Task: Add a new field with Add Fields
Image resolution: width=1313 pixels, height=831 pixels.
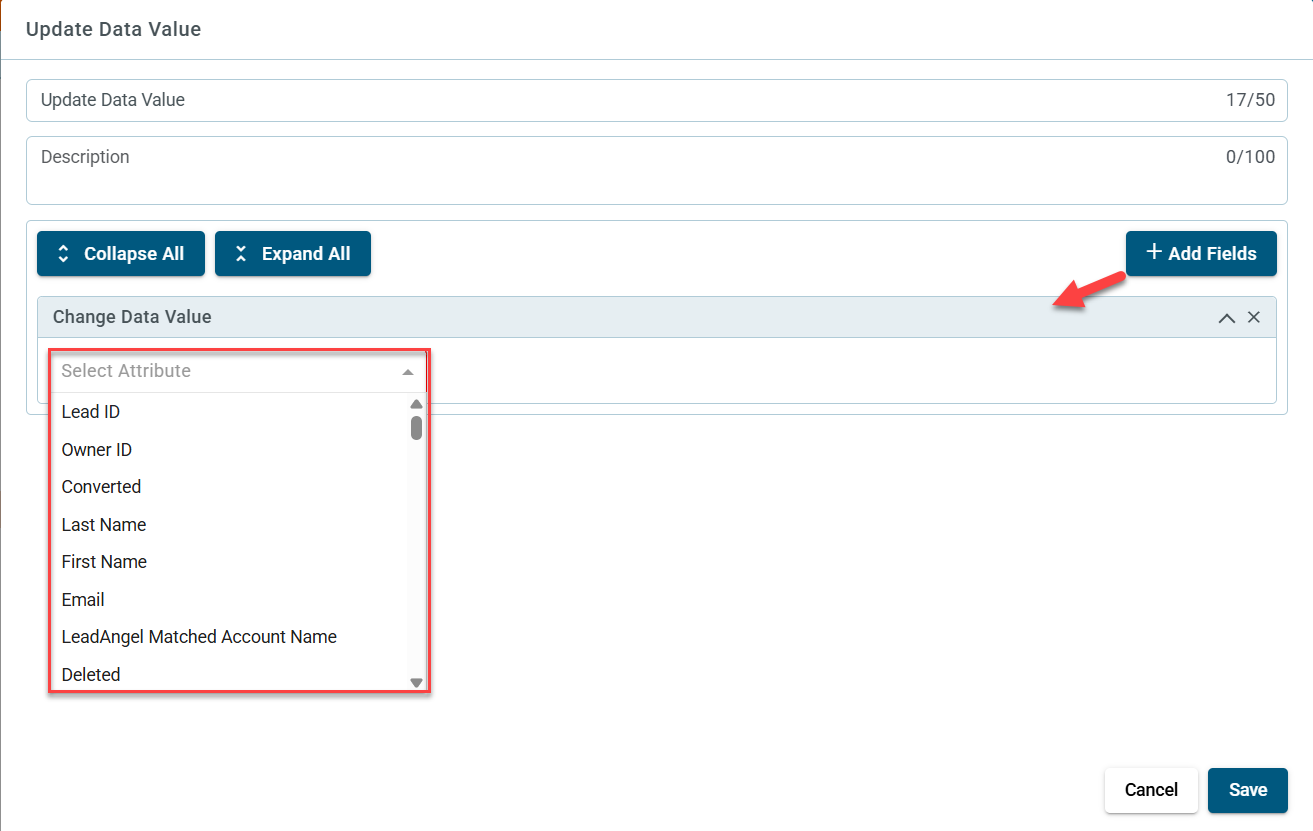Action: [x=1201, y=253]
